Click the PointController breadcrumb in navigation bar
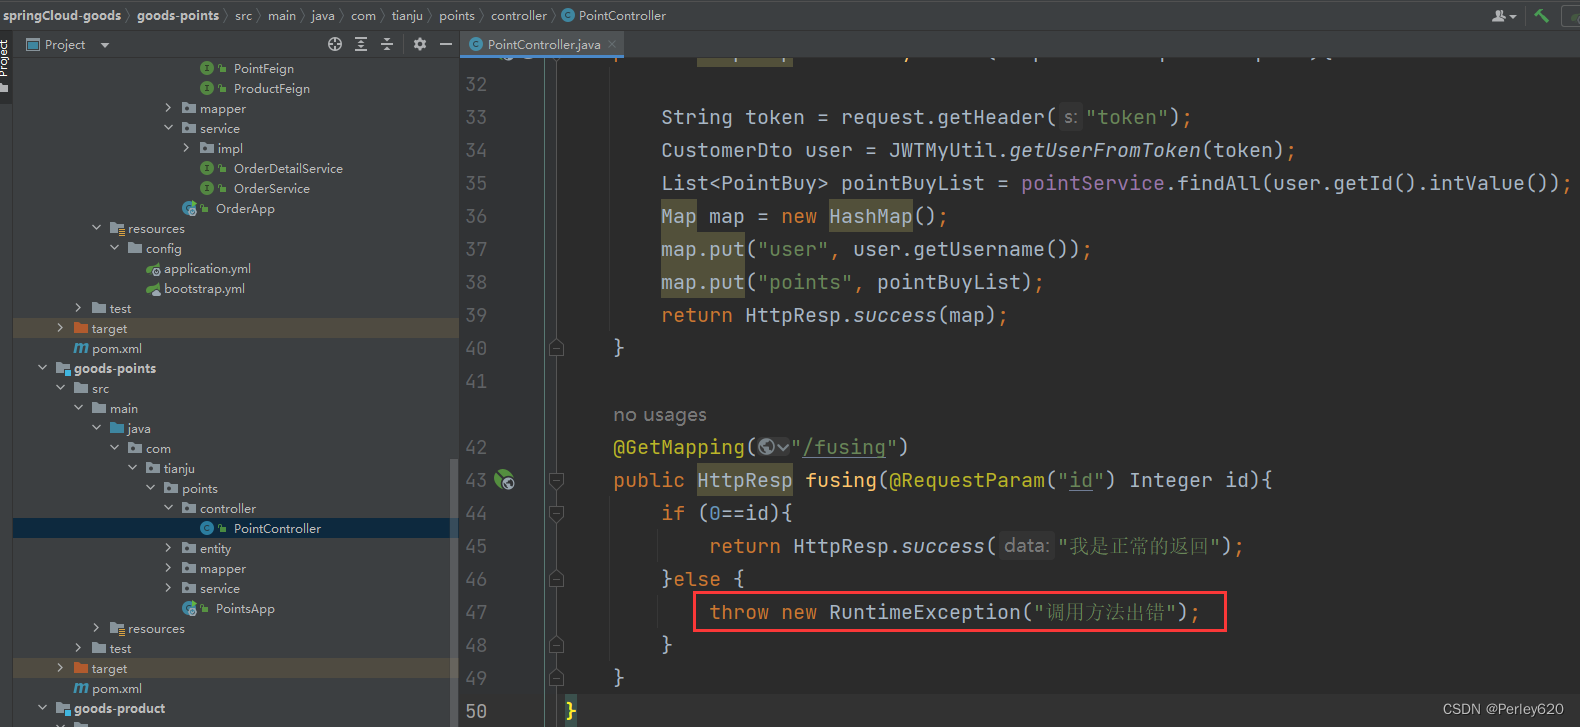 pyautogui.click(x=614, y=15)
